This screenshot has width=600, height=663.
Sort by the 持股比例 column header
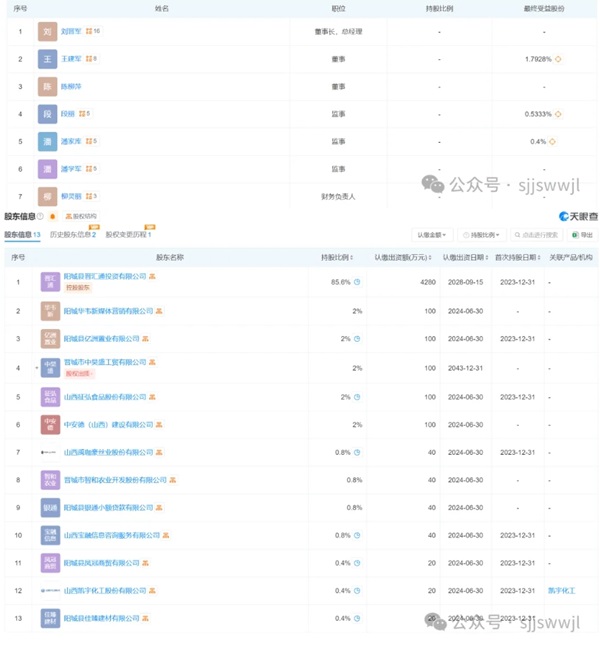point(337,257)
